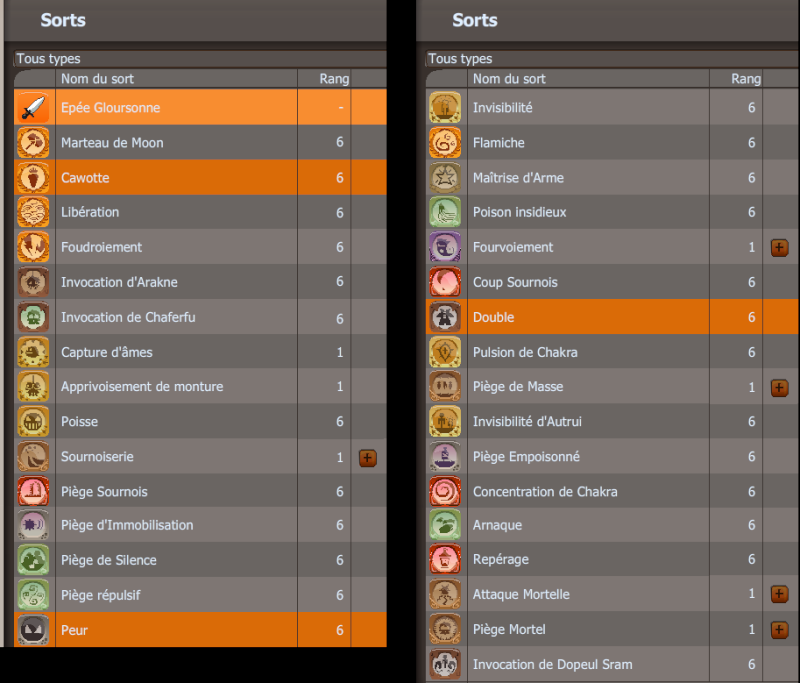Select the Flamiche spell icon

(x=445, y=142)
